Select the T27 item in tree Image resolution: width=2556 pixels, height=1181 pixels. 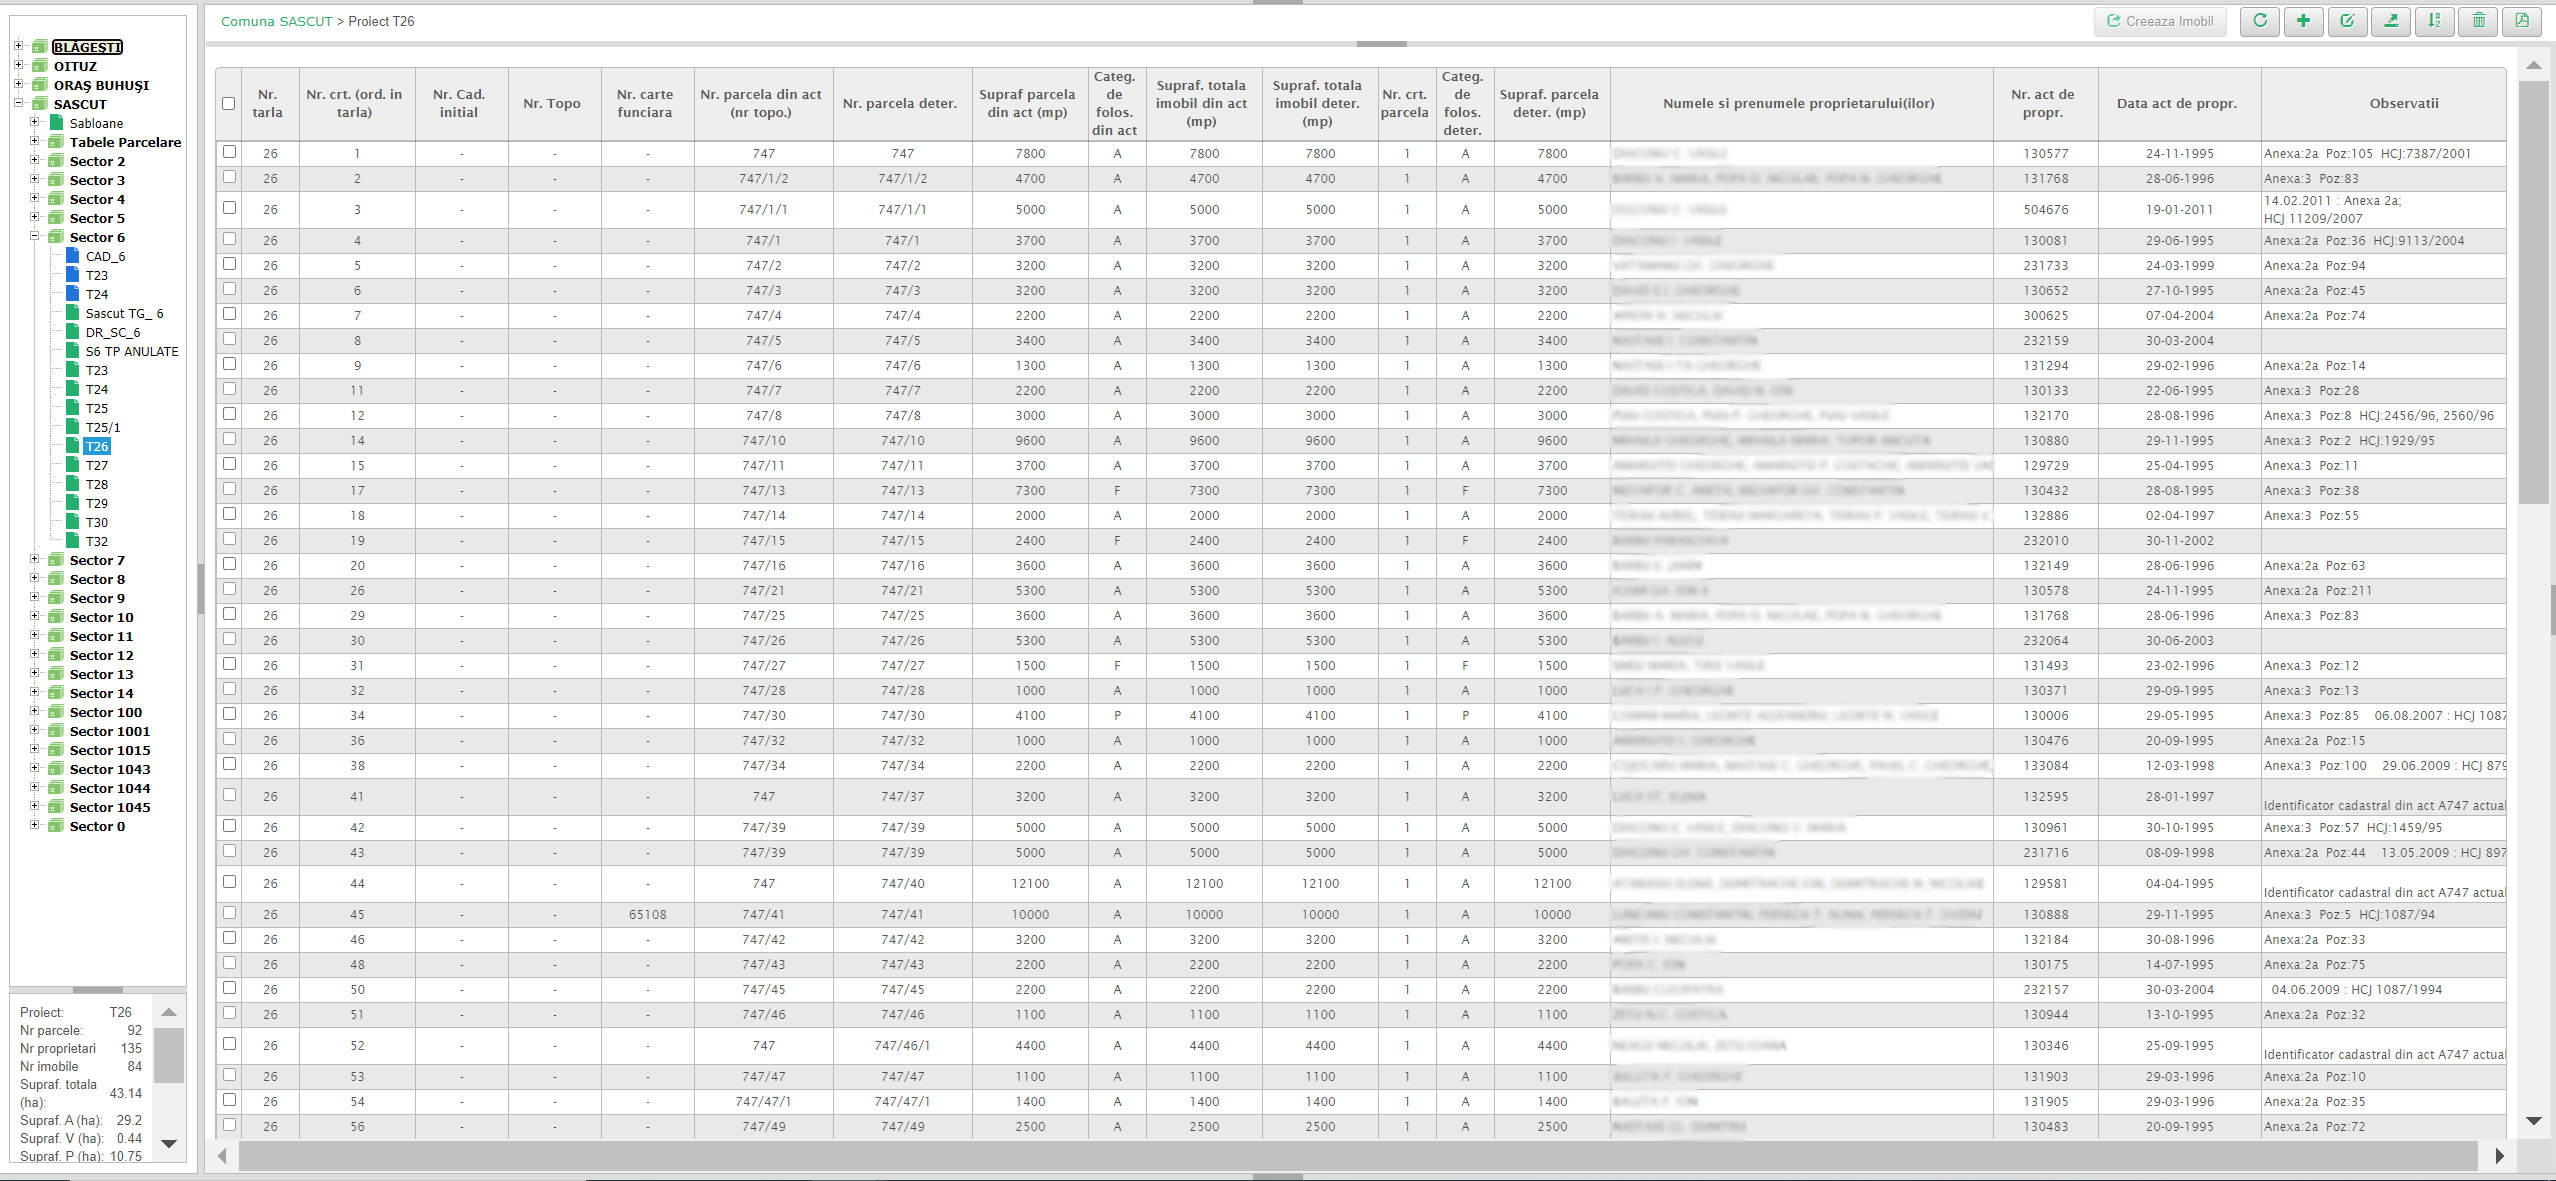point(97,465)
